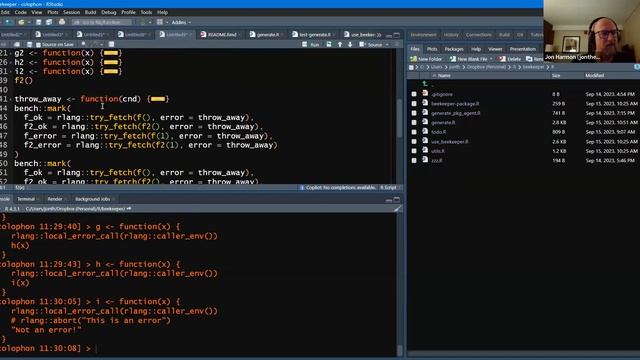Image resolution: width=640 pixels, height=360 pixels.
Task: Click the beekeeper breadcrumb in file path
Action: point(534,67)
